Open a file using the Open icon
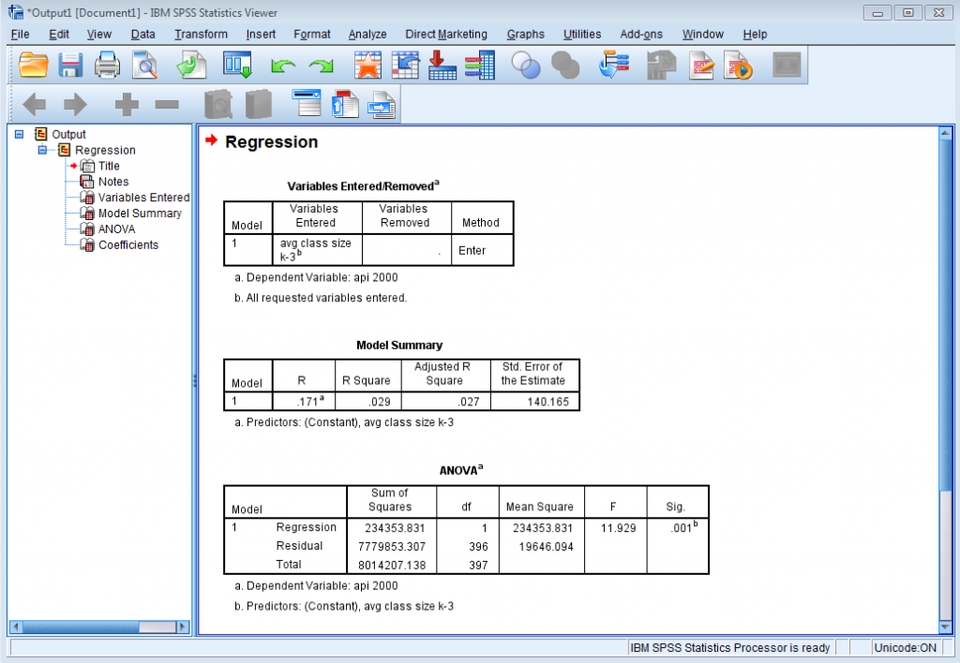960x663 pixels. (x=33, y=64)
